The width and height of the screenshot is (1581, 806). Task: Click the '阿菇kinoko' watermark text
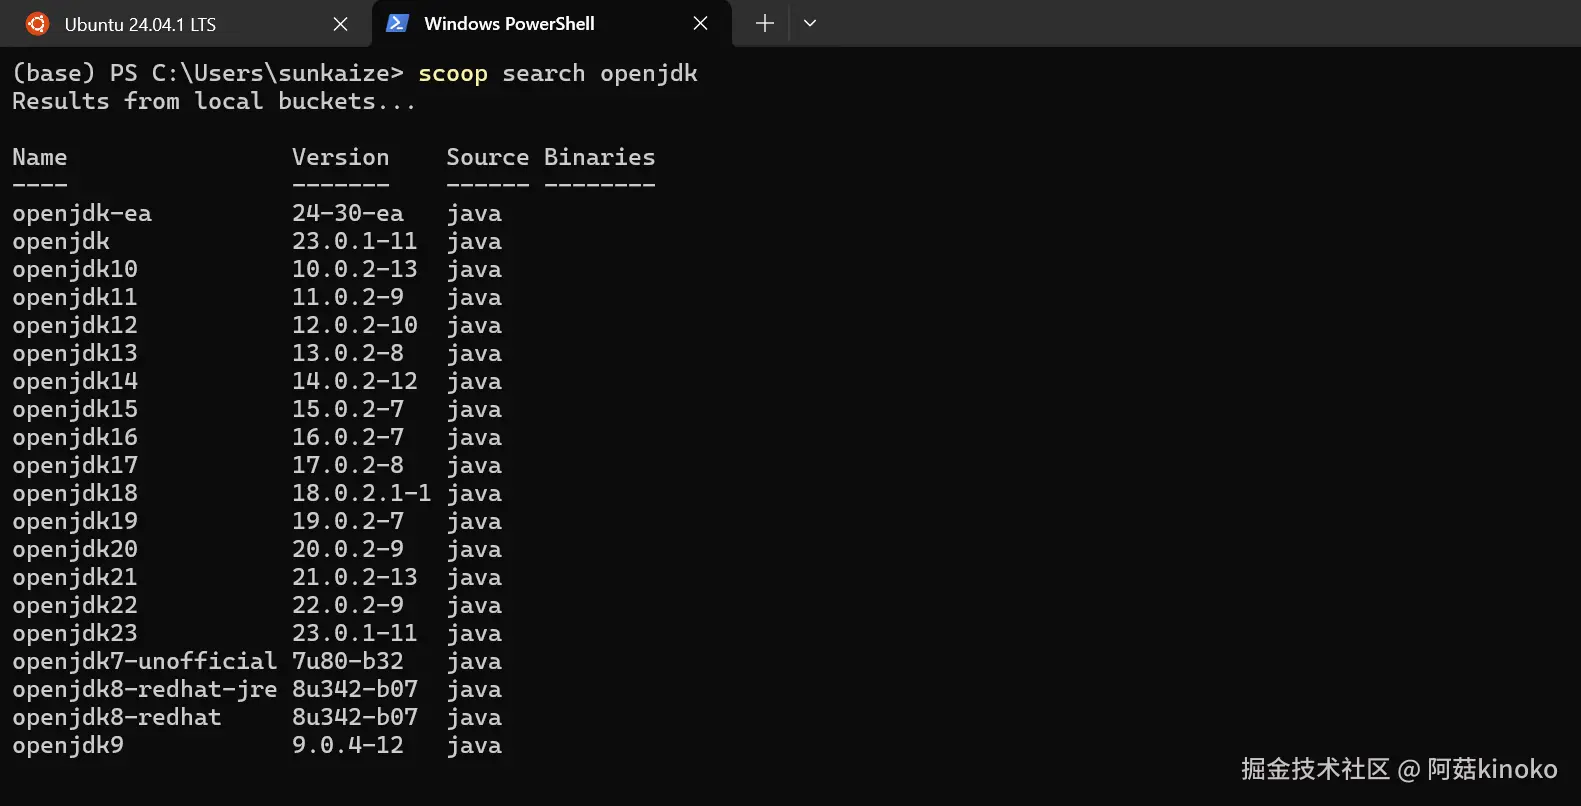click(x=1492, y=768)
